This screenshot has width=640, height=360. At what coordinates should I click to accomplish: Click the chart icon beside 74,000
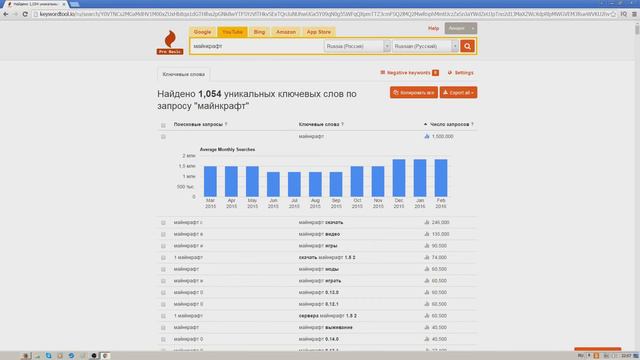tap(427, 257)
